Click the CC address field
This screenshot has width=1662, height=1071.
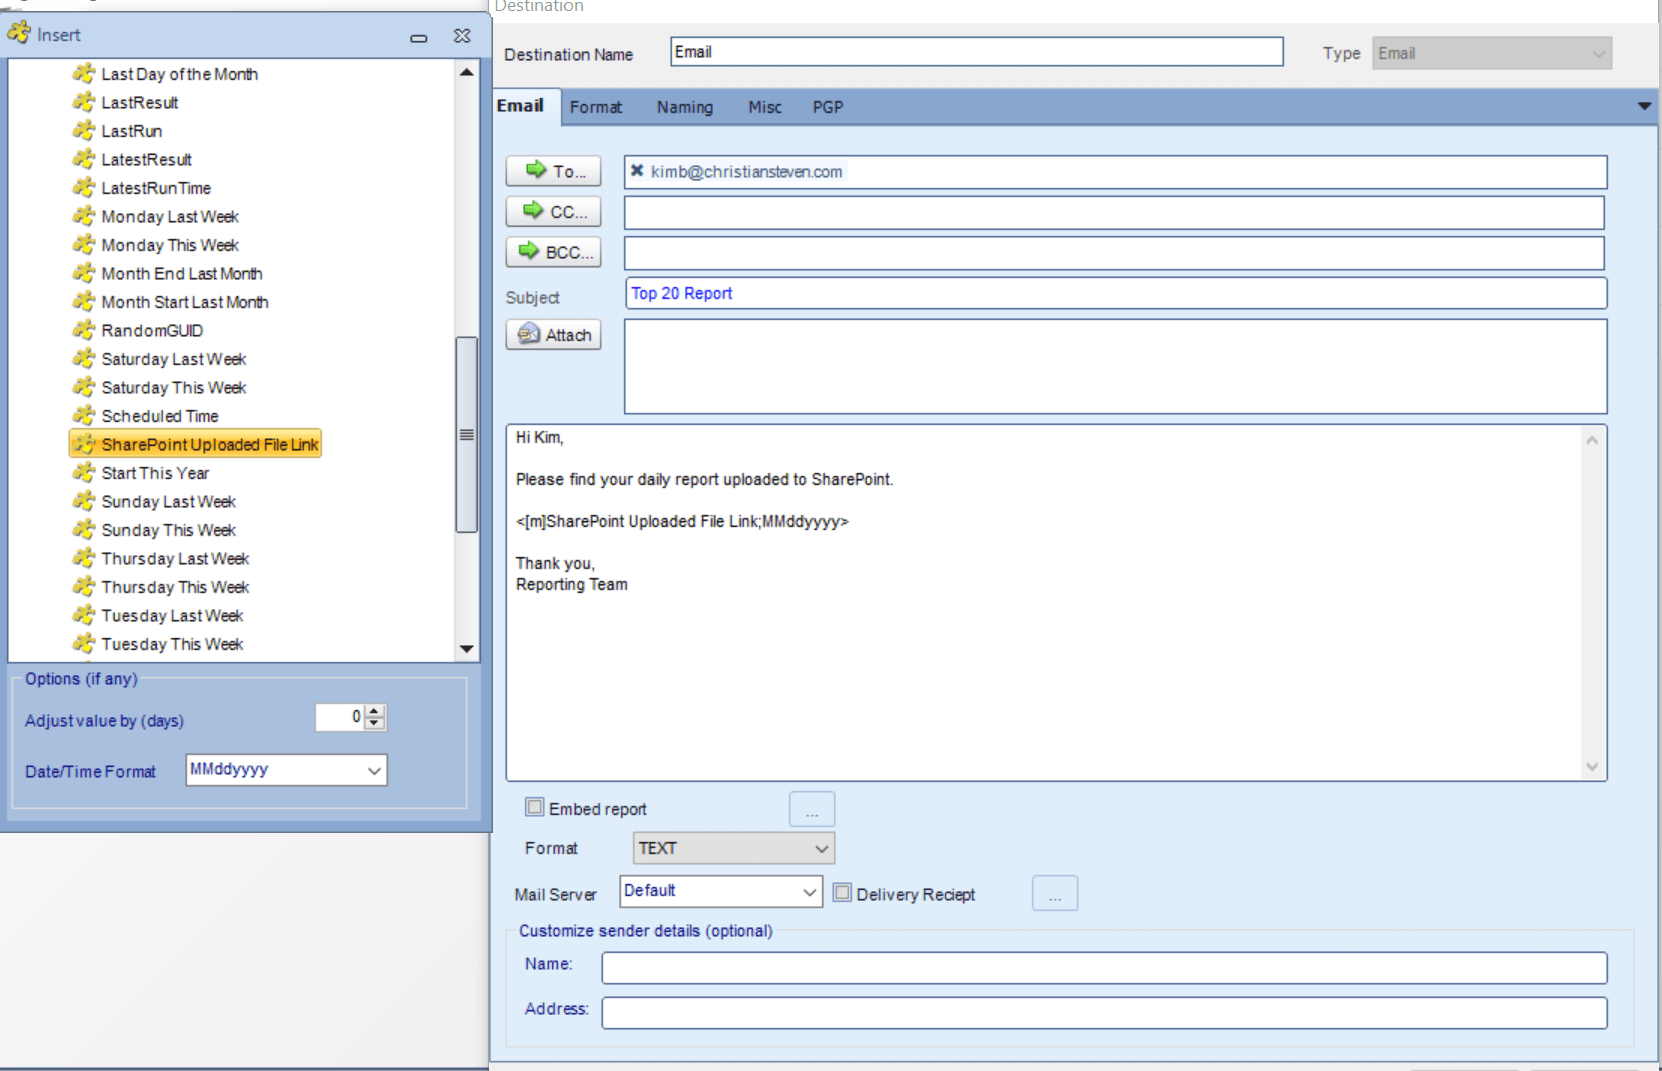pyautogui.click(x=1114, y=212)
